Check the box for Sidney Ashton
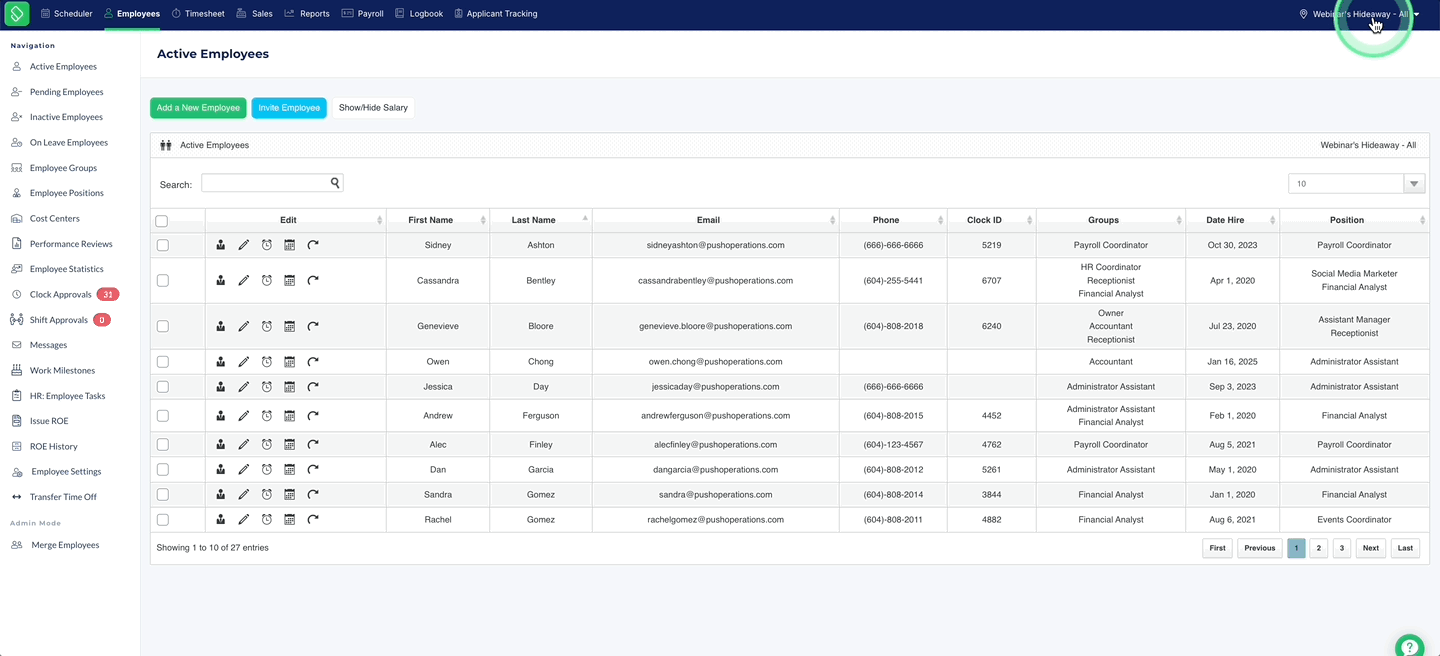1440x656 pixels. click(163, 245)
